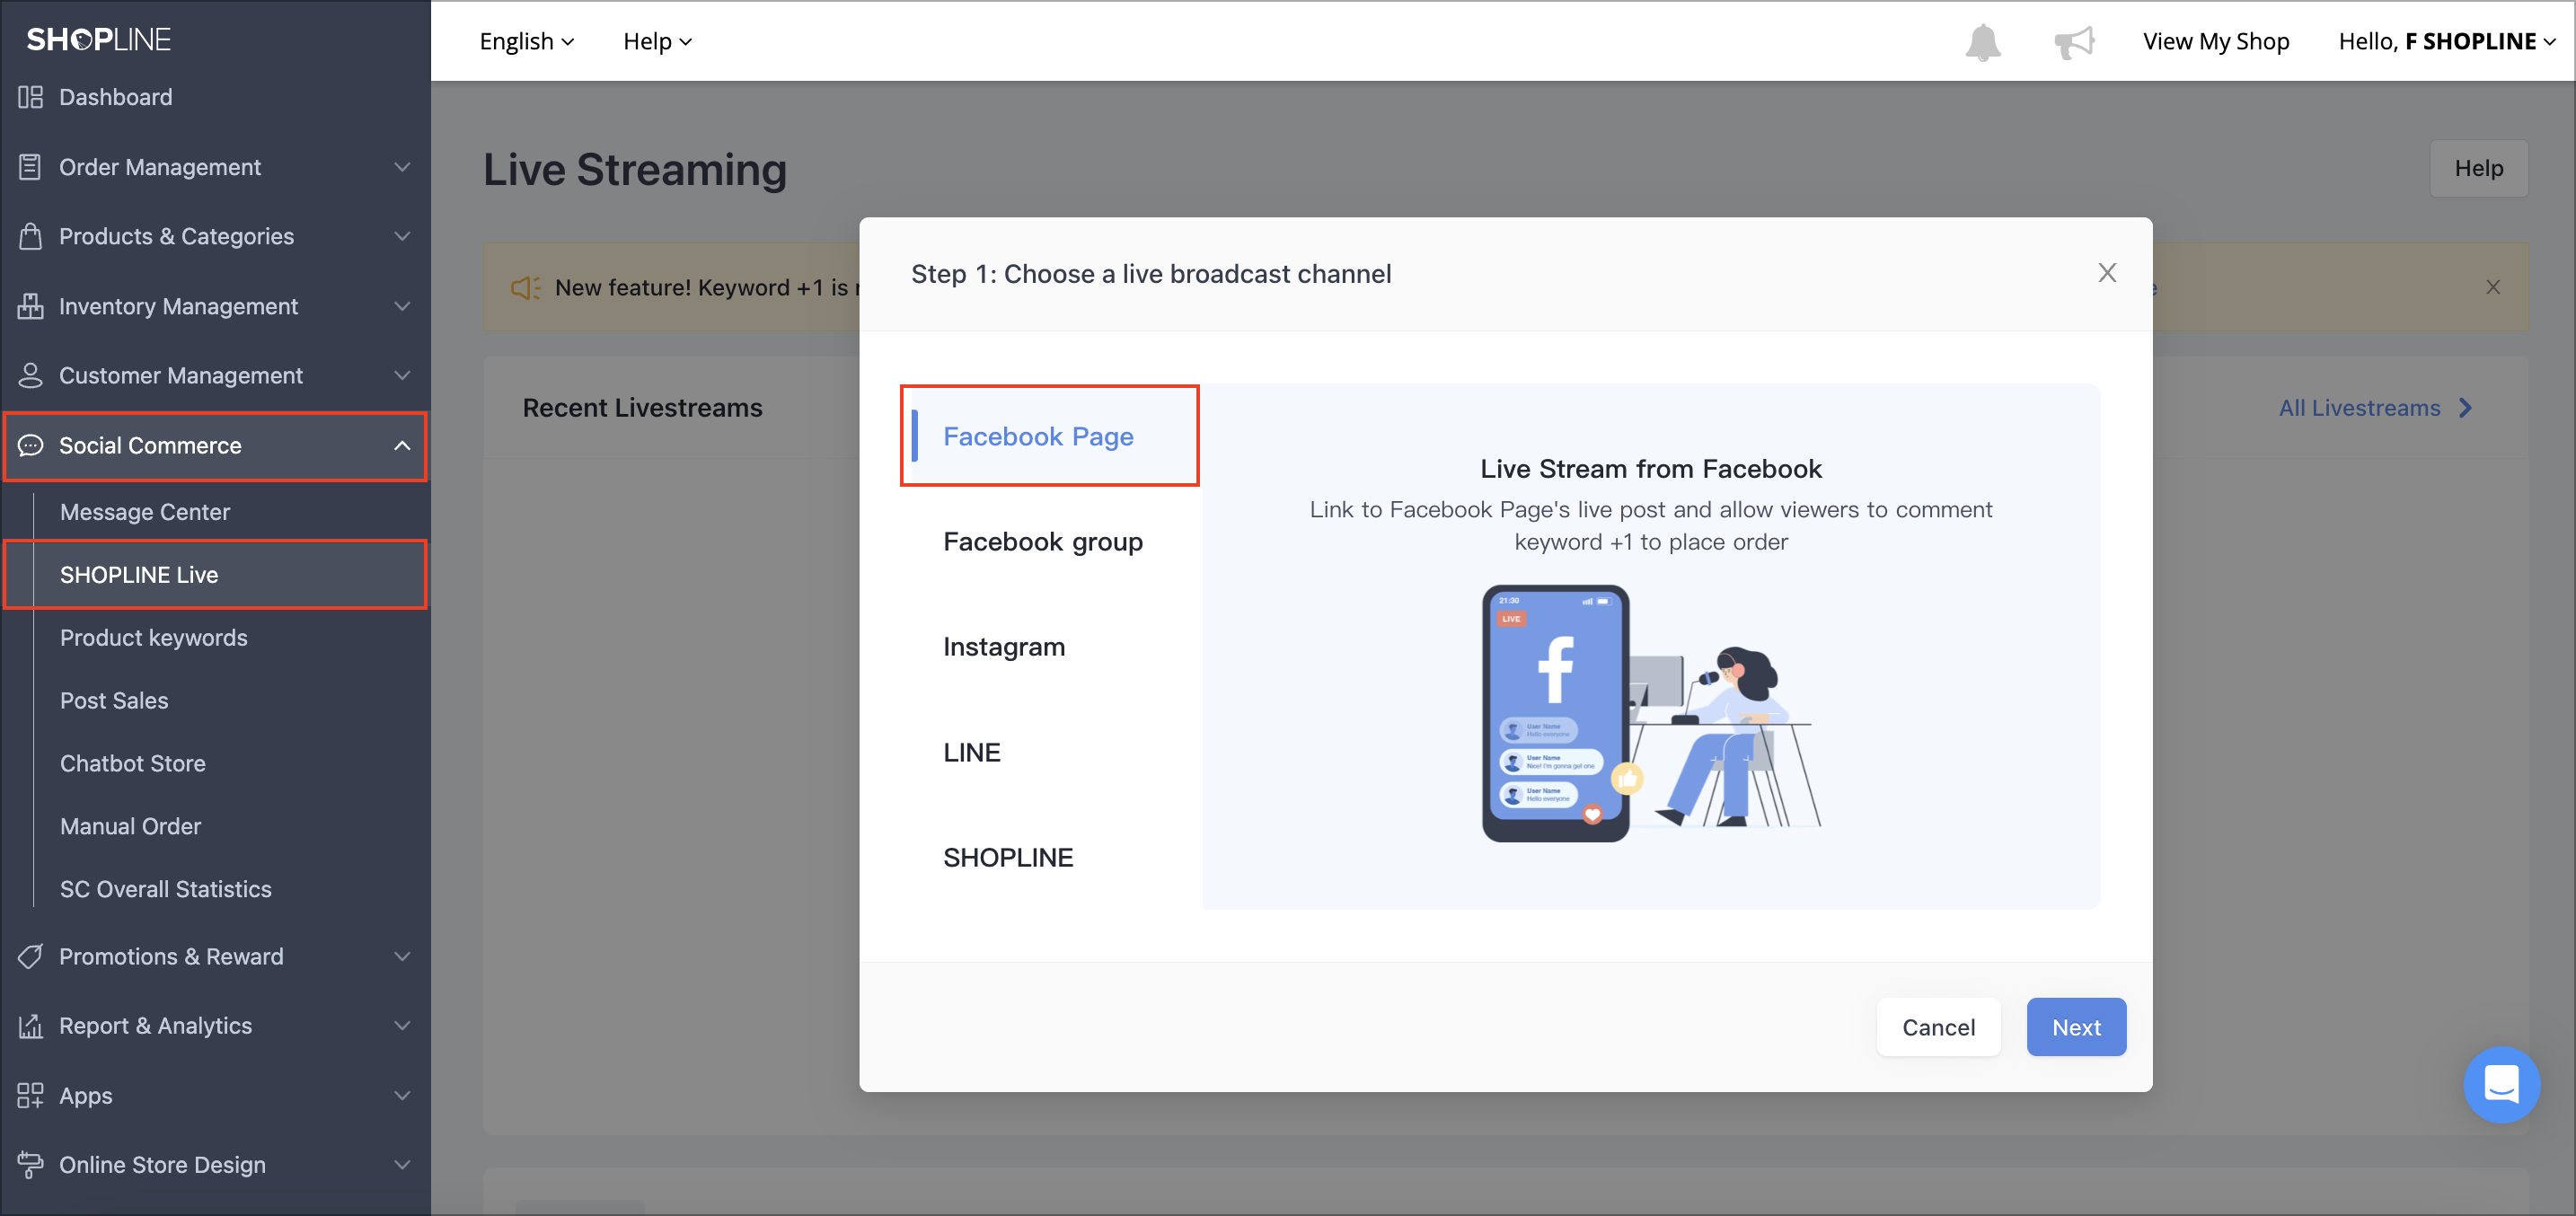Image resolution: width=2576 pixels, height=1216 pixels.
Task: Open Message Center in the sidebar
Action: pos(145,512)
